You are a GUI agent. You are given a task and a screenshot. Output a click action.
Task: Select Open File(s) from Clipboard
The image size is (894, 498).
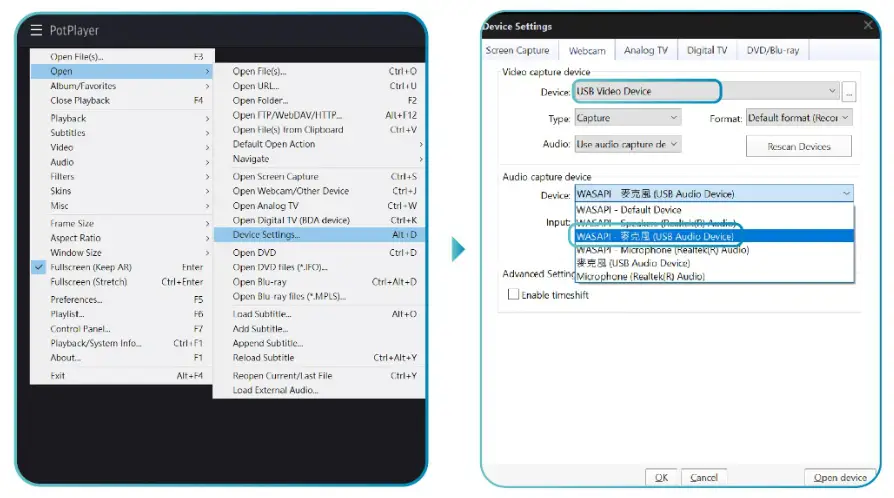(x=319, y=129)
